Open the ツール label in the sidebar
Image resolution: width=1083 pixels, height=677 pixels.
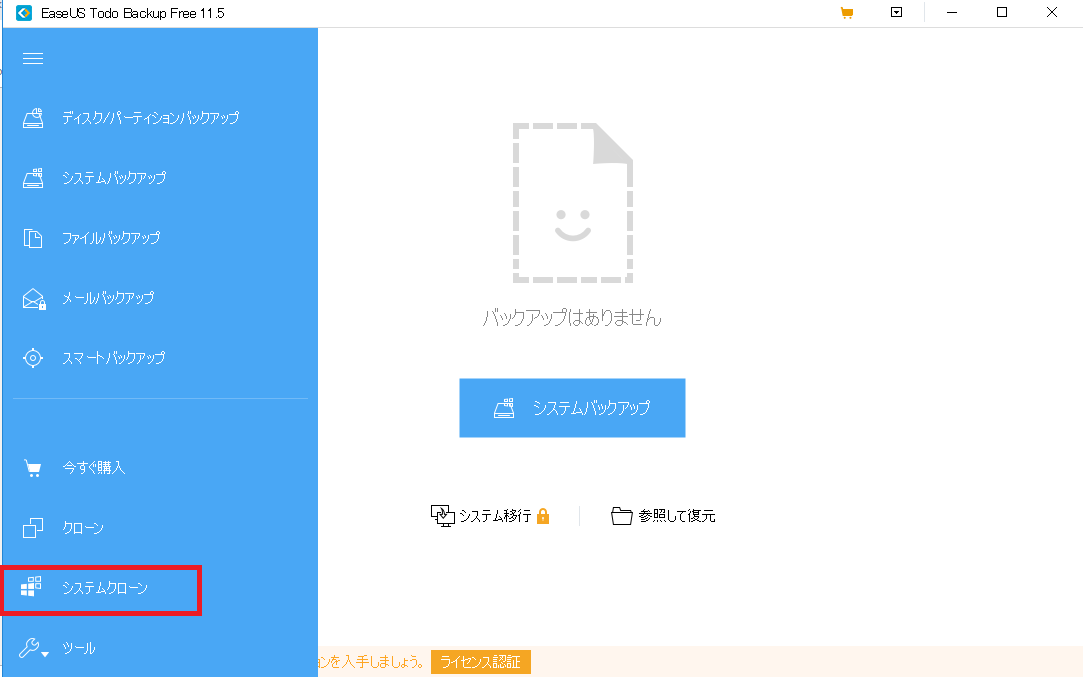(x=79, y=648)
